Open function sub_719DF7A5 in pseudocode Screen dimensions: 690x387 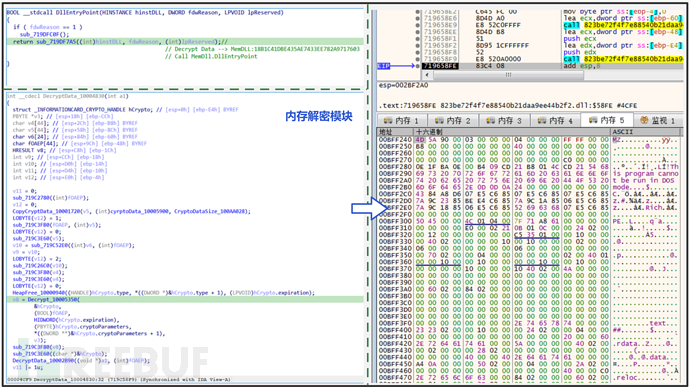(59, 42)
